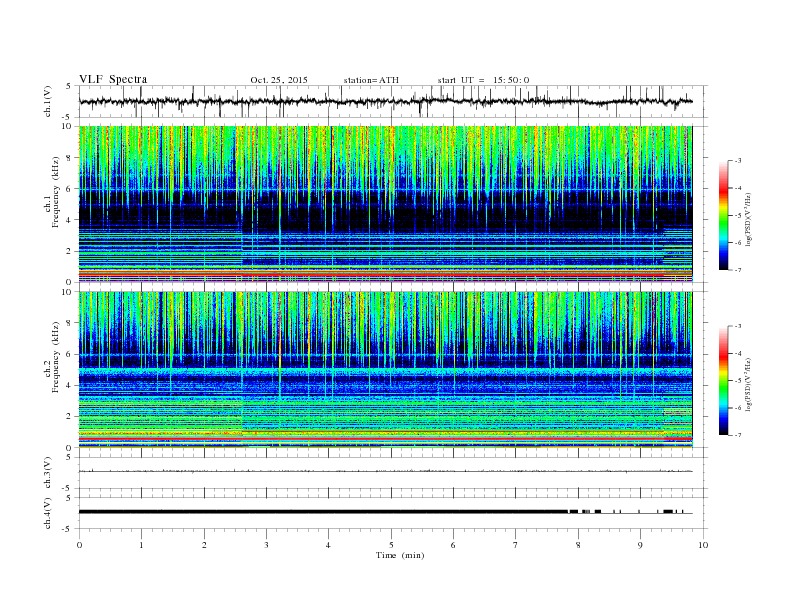This screenshot has width=792, height=612.
Task: Click the "VLF Spectra" title text
Action: pyautogui.click(x=113, y=79)
